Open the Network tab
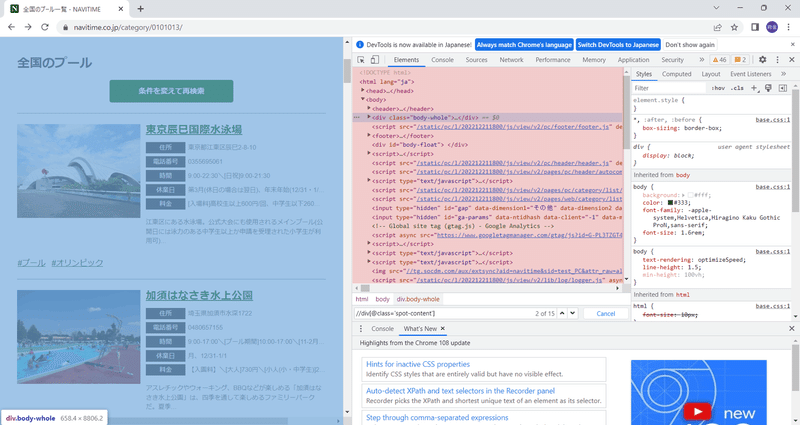Viewport: 800px width, 425px height. [511, 60]
